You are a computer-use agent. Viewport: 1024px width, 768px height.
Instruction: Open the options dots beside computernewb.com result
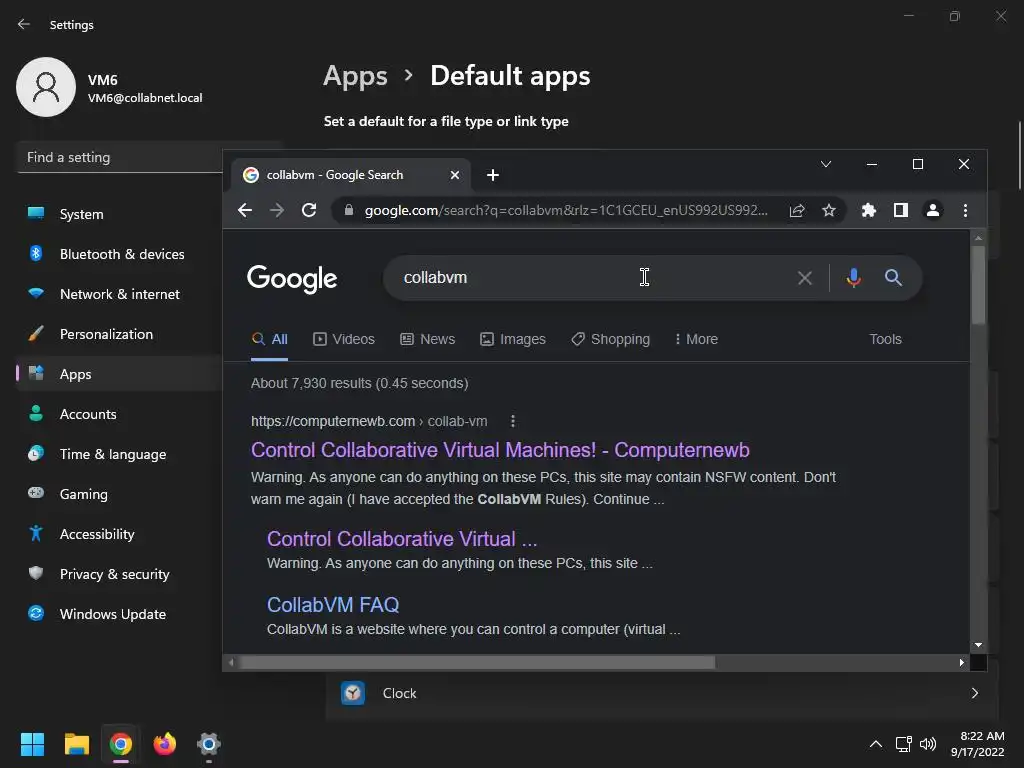click(513, 421)
